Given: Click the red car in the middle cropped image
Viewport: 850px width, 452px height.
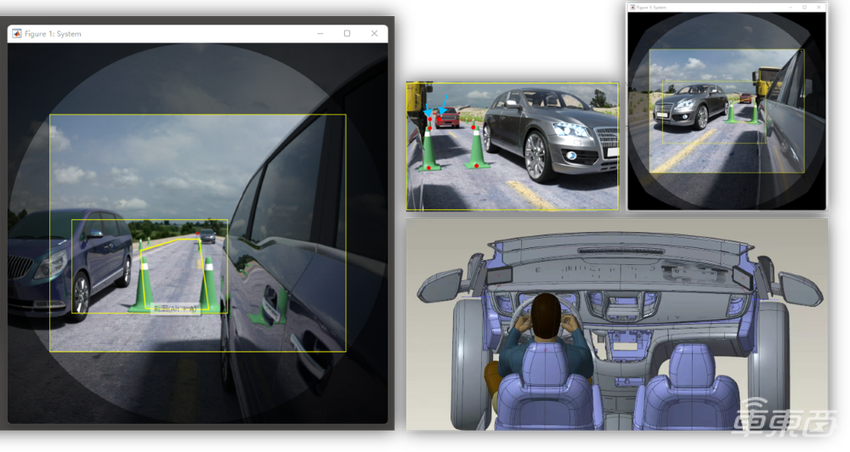Looking at the screenshot, I should 448,117.
